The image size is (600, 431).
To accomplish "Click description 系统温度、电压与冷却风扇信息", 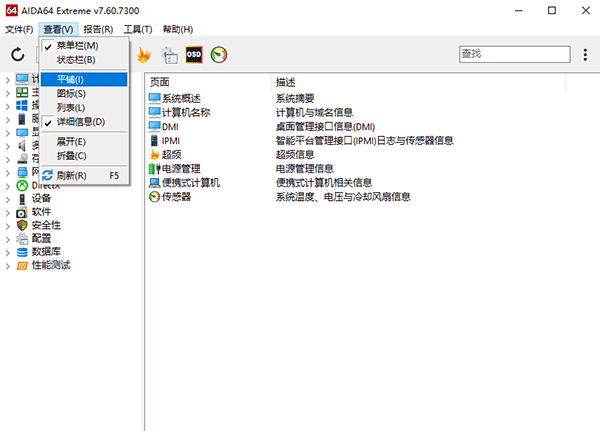I will (x=343, y=197).
